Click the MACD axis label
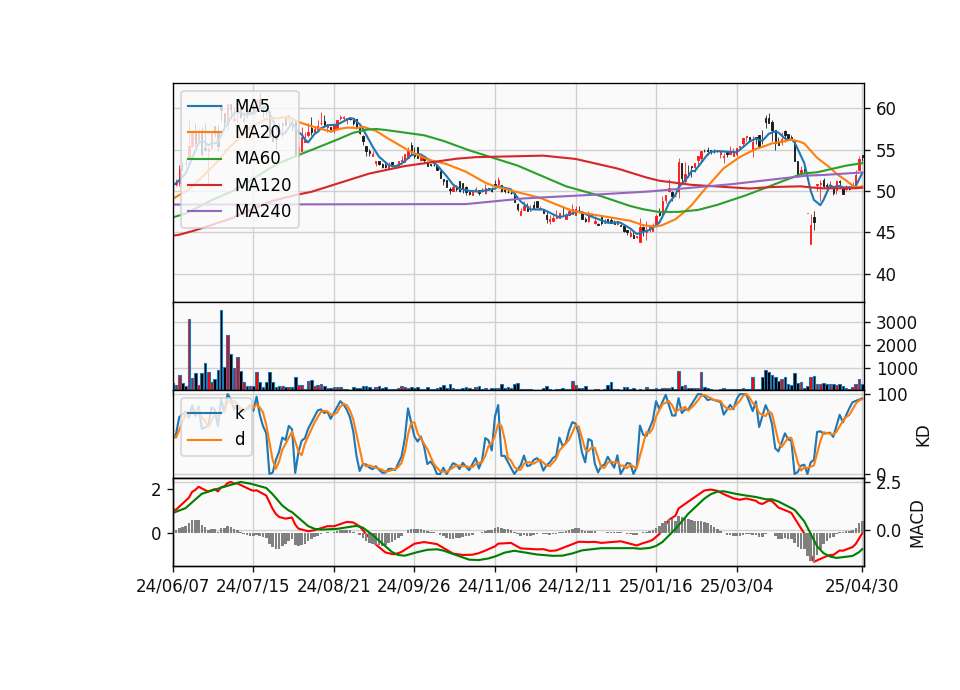 [x=917, y=524]
